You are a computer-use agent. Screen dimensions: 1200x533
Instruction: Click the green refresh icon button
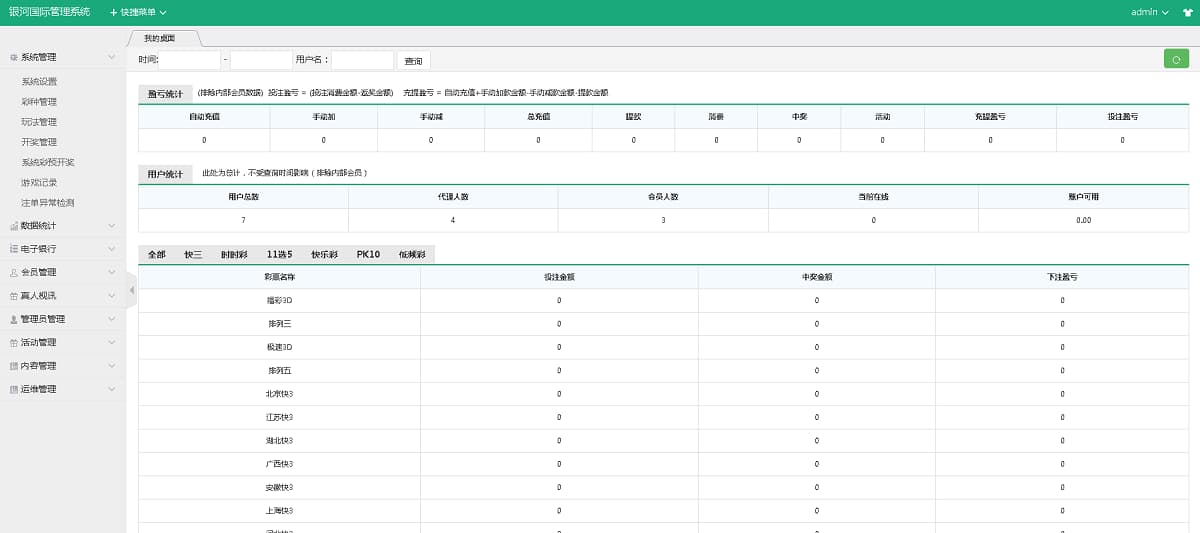(x=1176, y=60)
